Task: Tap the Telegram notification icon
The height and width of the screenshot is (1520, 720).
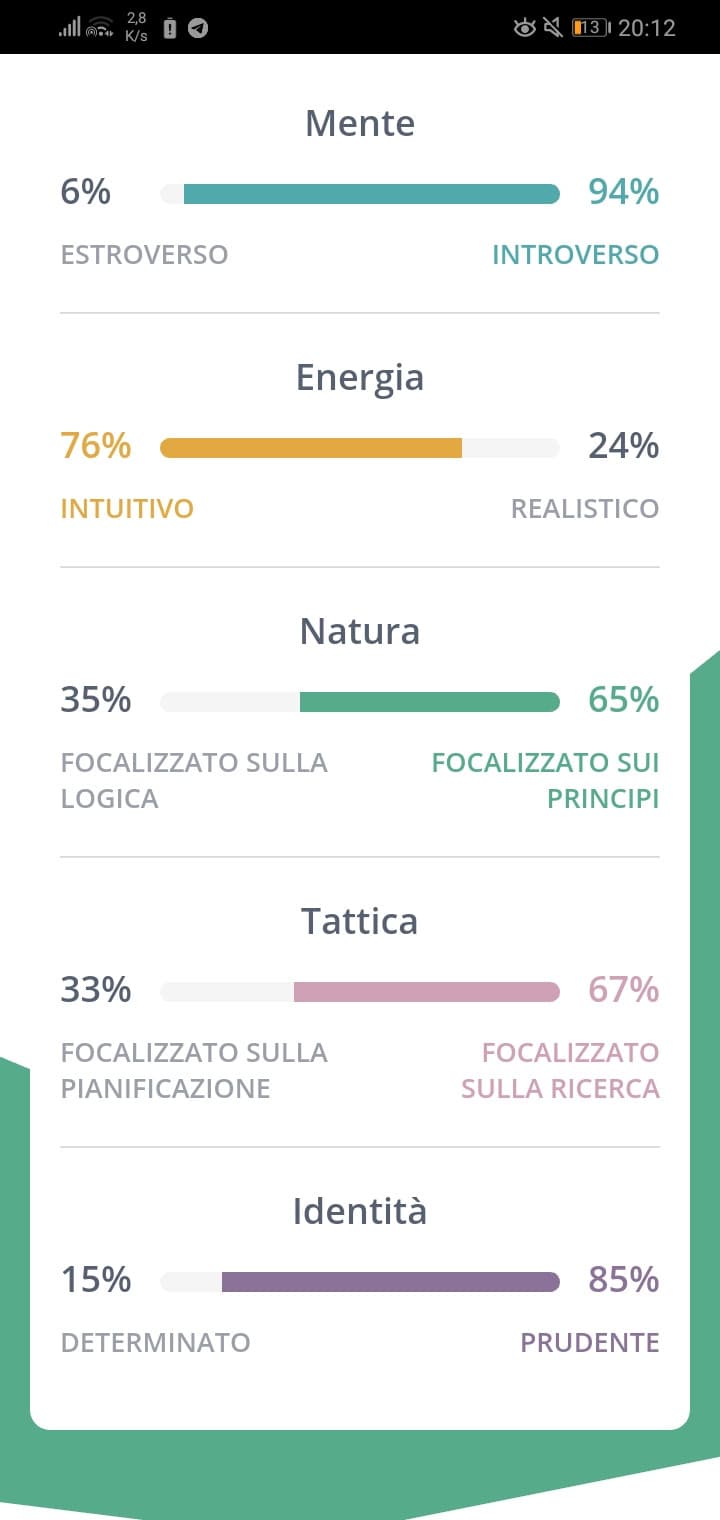Action: point(198,28)
